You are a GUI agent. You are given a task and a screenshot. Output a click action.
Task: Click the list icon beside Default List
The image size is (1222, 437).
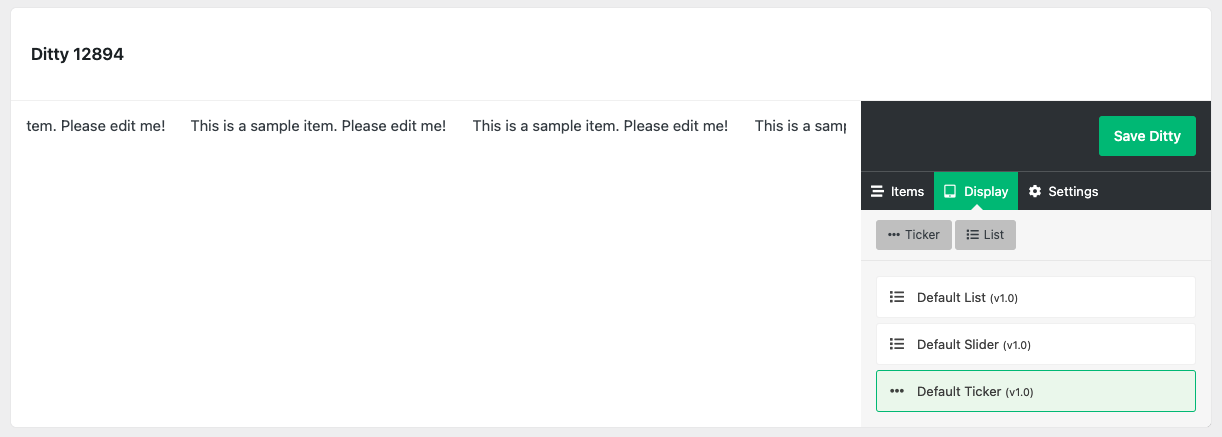[897, 297]
